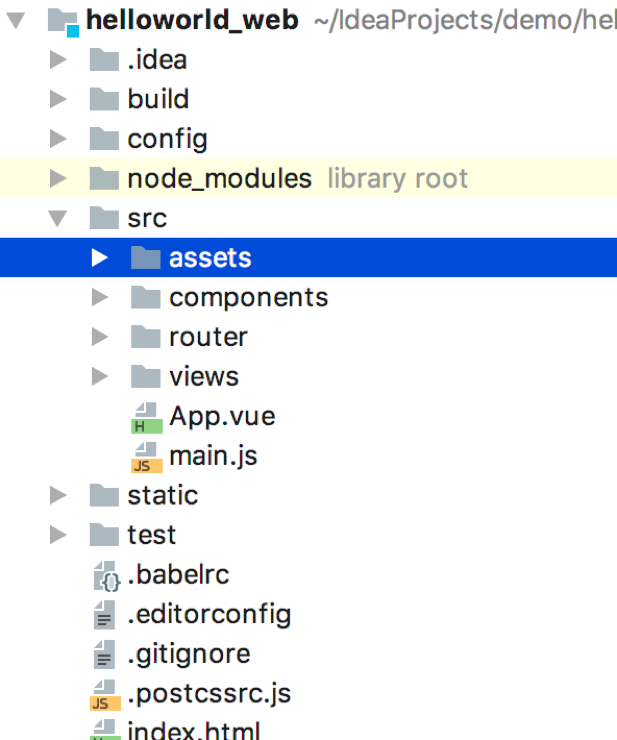Select the config folder label
The width and height of the screenshot is (617, 740).
point(167,139)
